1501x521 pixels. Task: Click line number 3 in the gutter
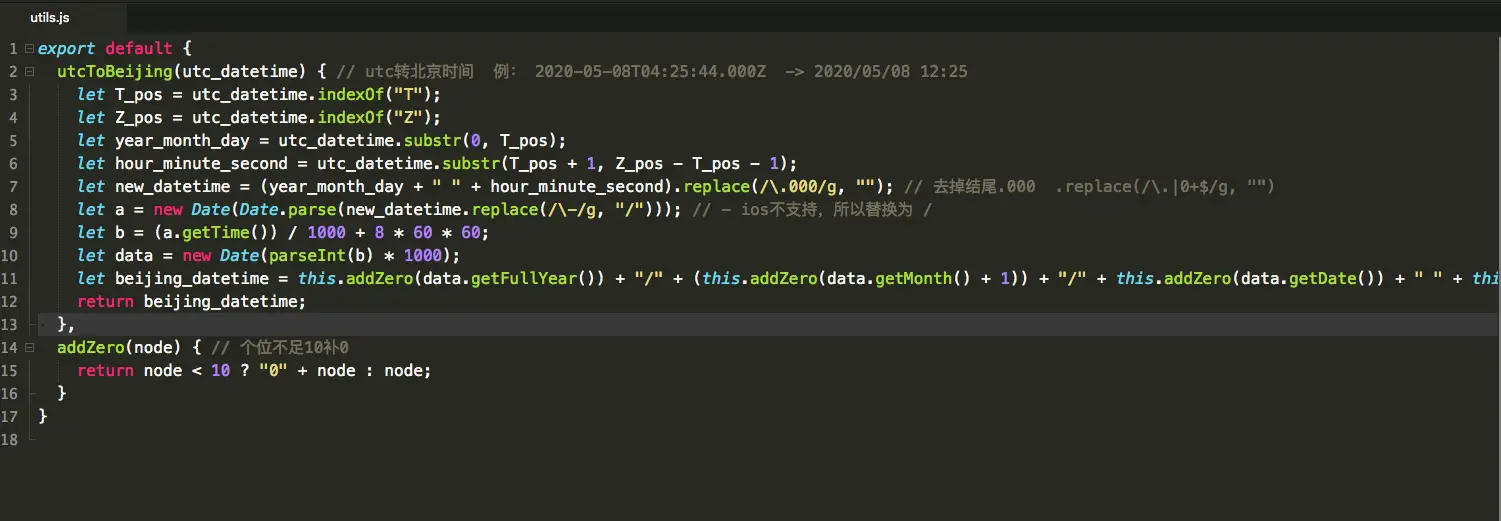[12, 94]
